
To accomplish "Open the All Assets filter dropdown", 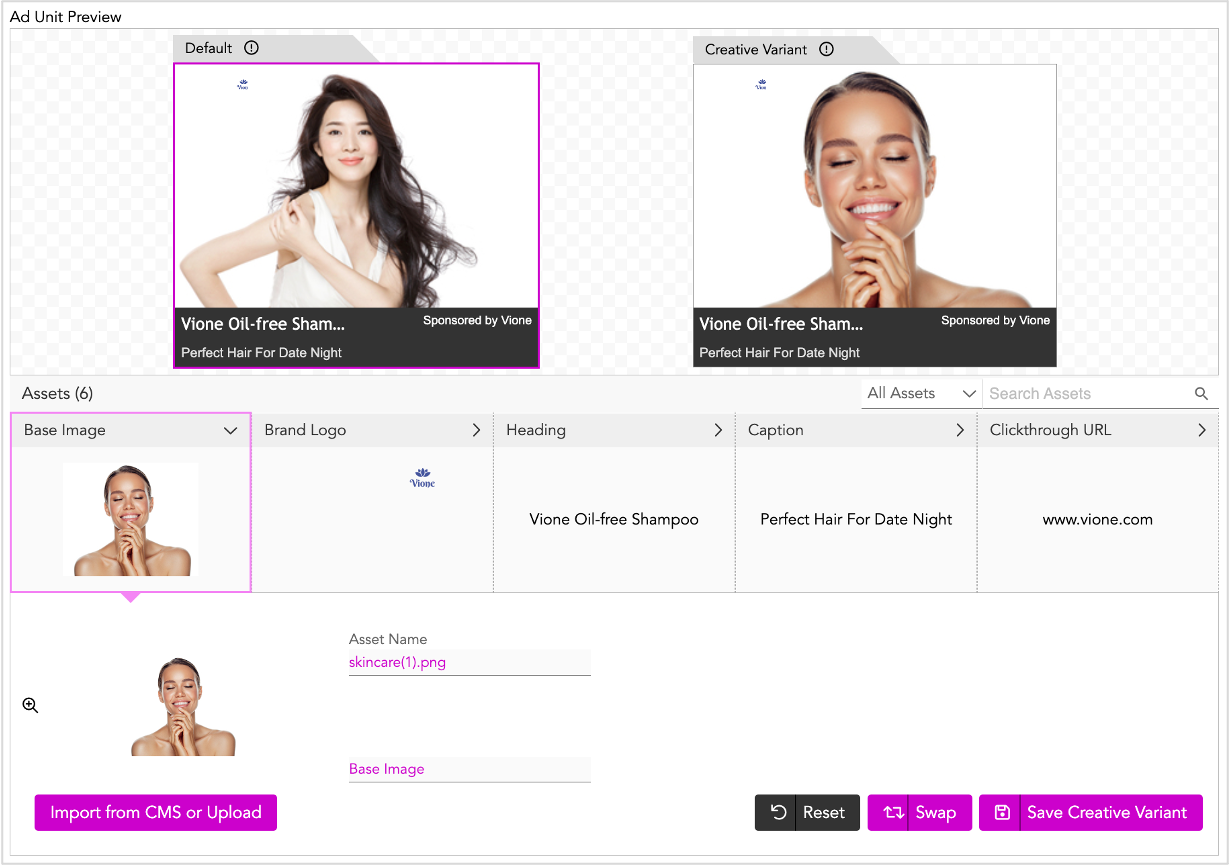I will point(921,394).
